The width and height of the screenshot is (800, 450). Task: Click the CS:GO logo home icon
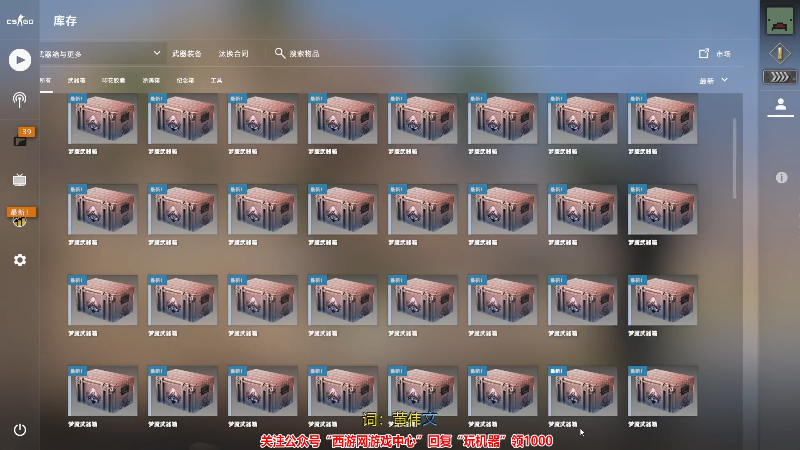click(x=20, y=21)
